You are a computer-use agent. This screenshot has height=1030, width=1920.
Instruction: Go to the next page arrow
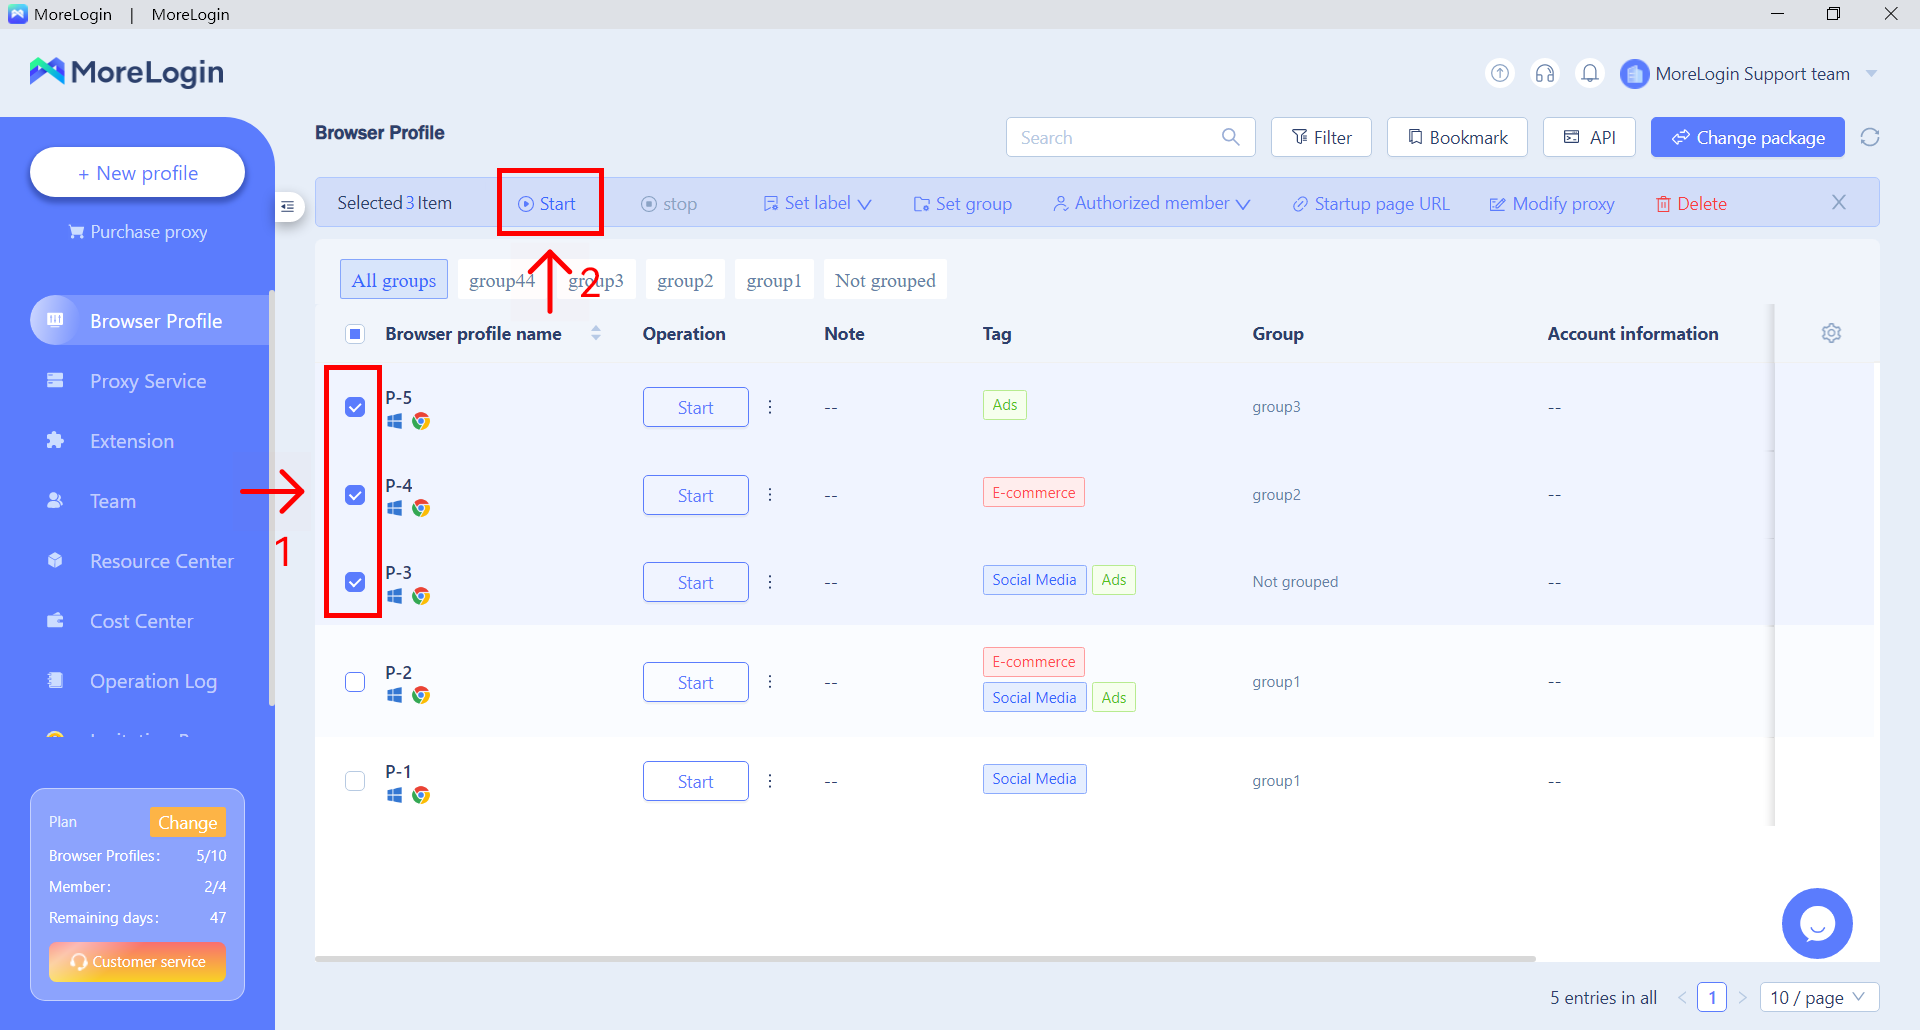(1742, 997)
